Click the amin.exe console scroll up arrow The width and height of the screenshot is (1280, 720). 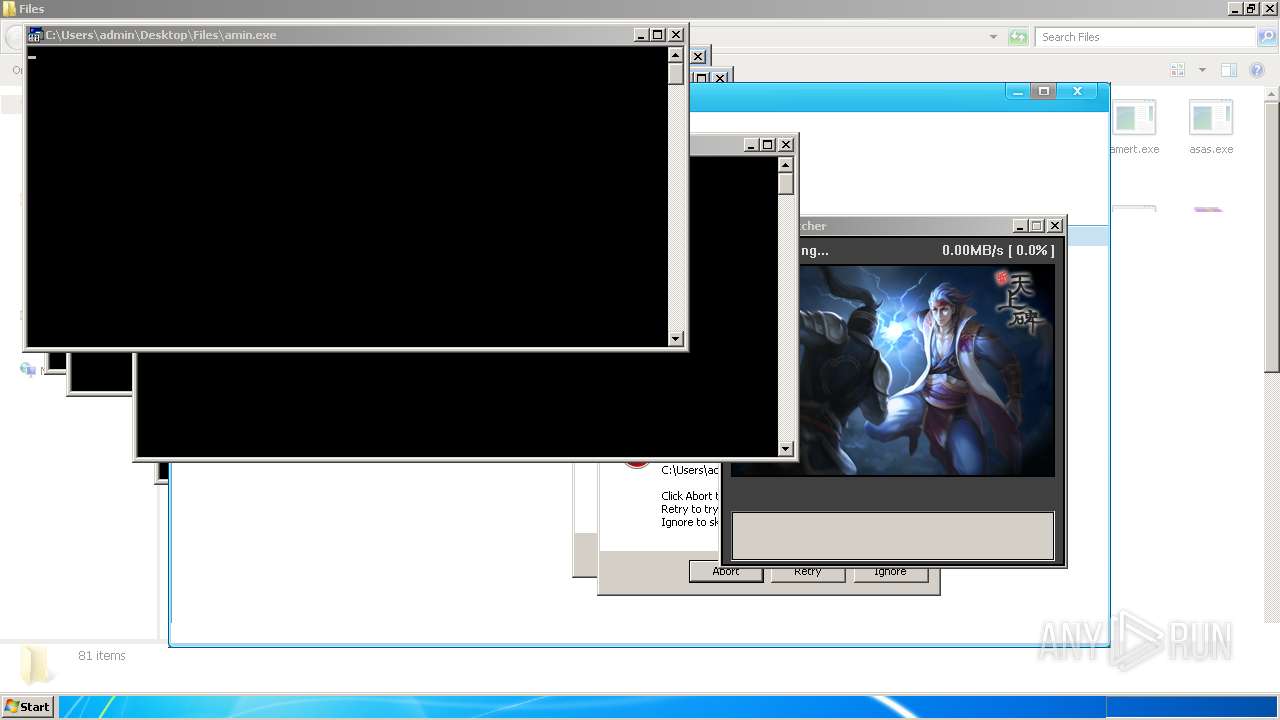point(676,55)
